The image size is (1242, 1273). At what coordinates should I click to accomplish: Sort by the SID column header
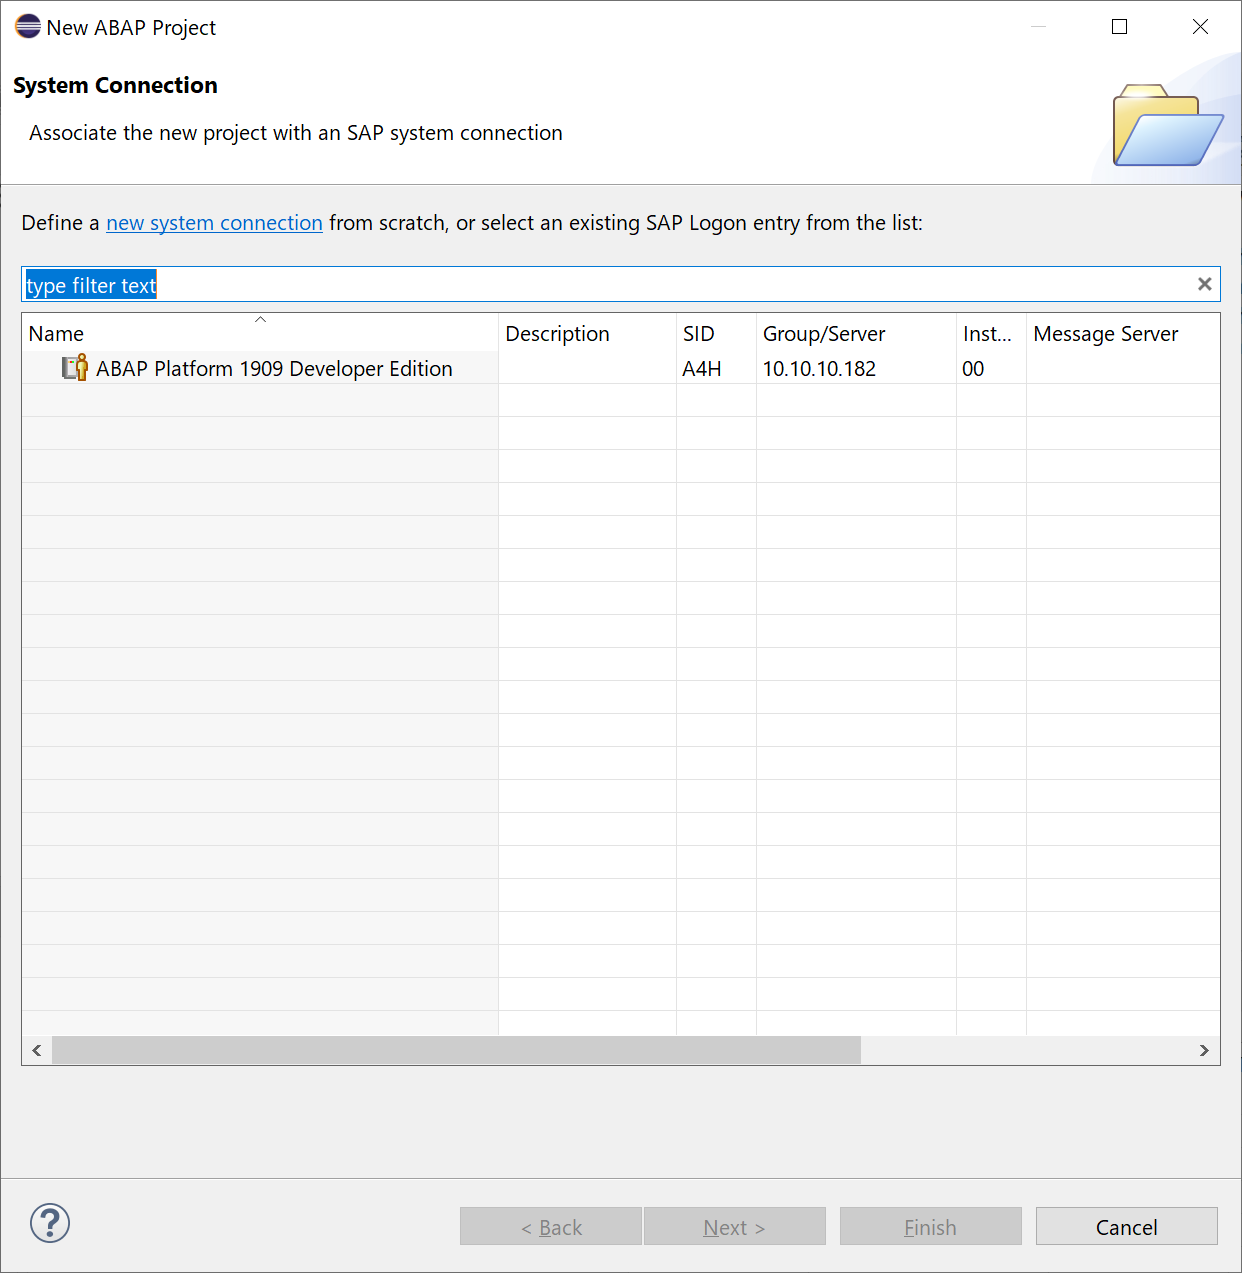pos(716,333)
